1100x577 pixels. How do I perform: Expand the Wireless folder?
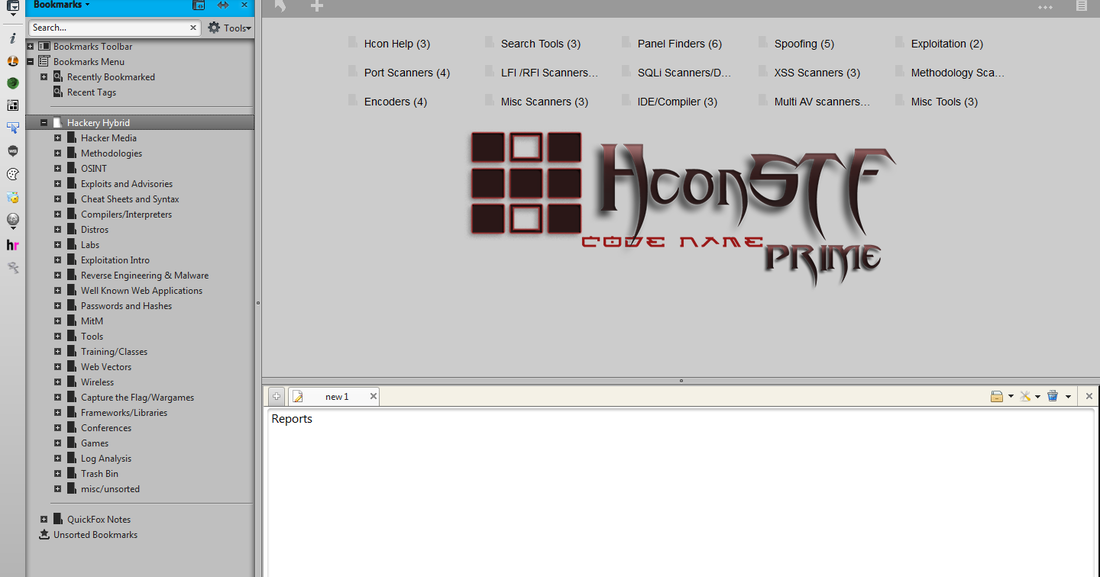coord(58,383)
